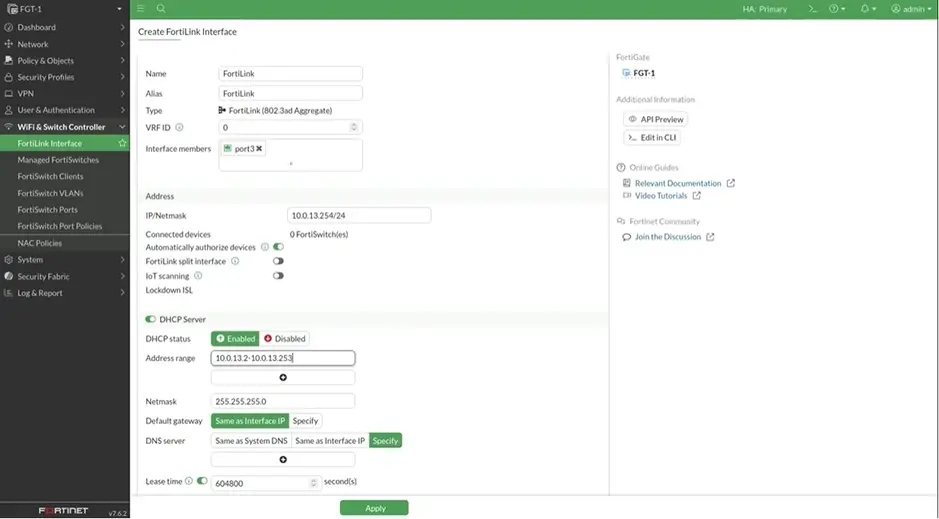The height and width of the screenshot is (519, 939).
Task: Select Specify for DNS server
Action: tap(385, 441)
